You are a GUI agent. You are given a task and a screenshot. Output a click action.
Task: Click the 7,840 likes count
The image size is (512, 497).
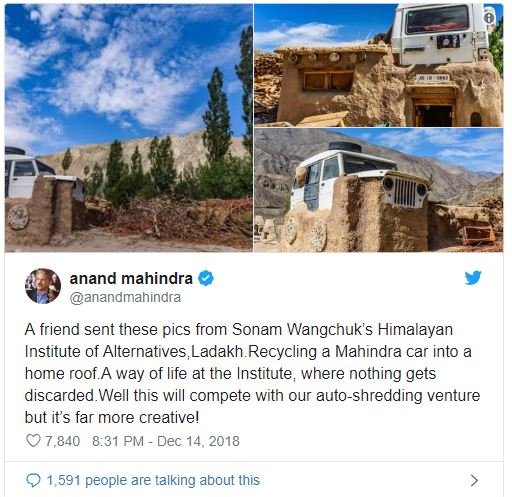[x=62, y=441]
